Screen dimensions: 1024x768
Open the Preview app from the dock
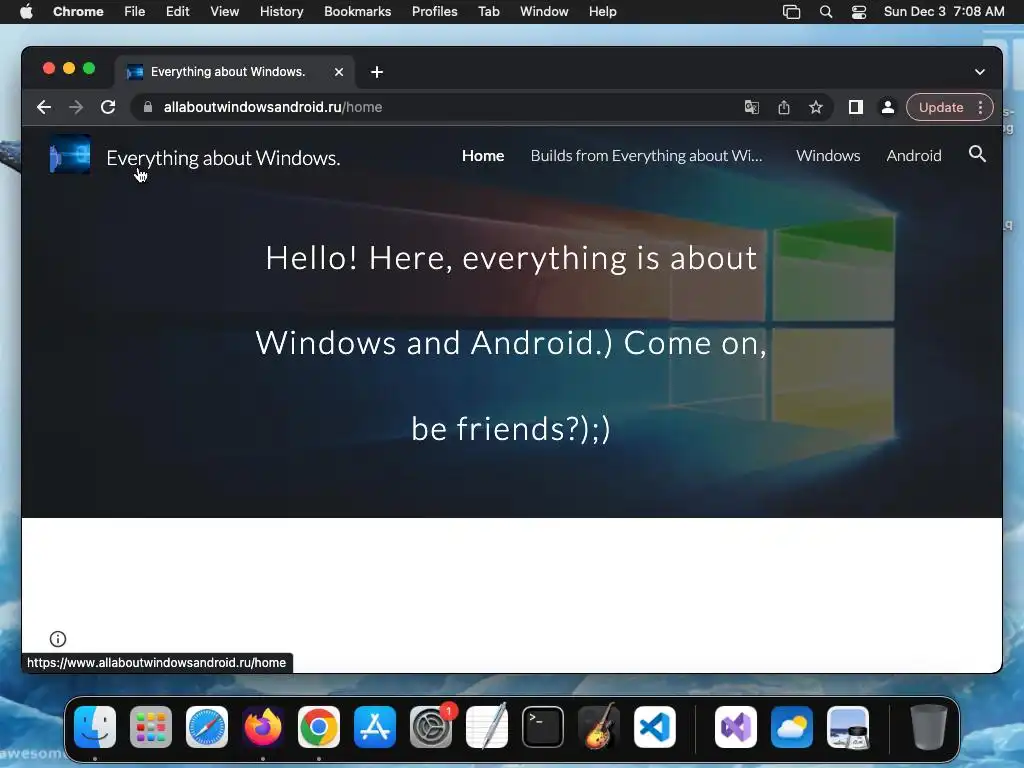pyautogui.click(x=848, y=727)
